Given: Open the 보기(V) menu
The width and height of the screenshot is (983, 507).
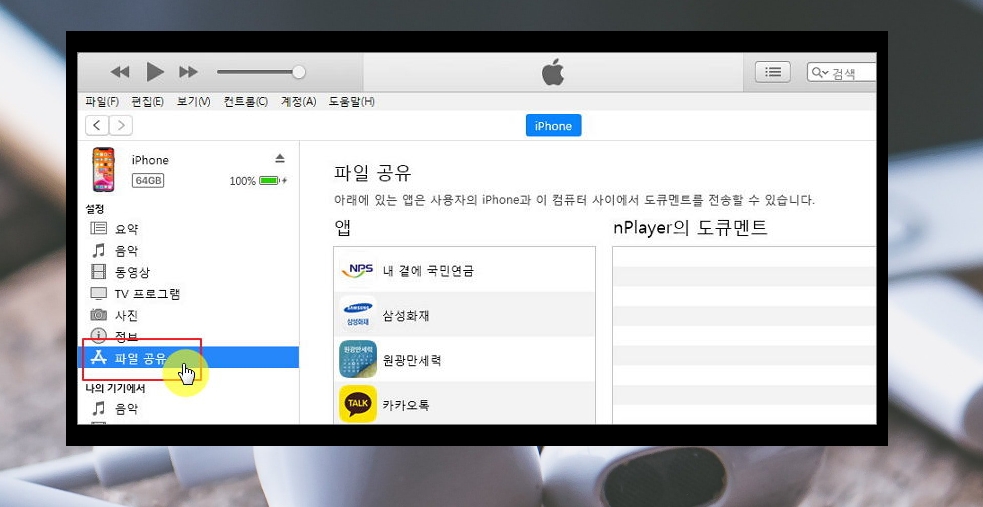Looking at the screenshot, I should click(x=193, y=102).
